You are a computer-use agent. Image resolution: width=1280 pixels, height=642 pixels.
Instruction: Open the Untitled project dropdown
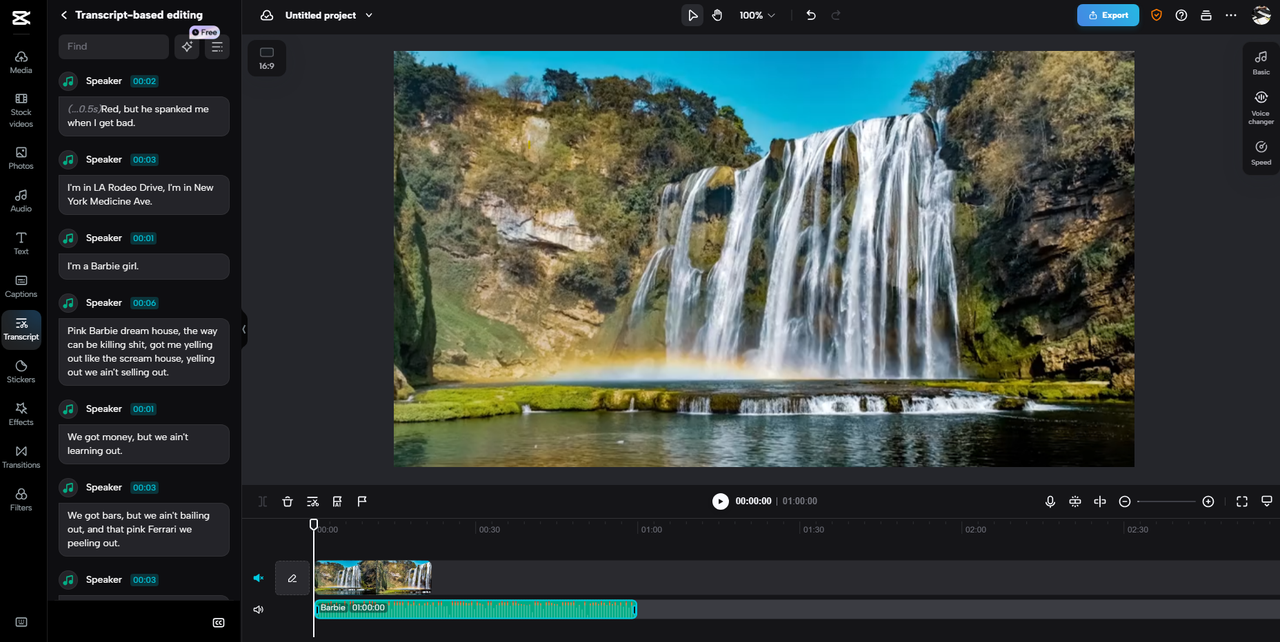[x=328, y=15]
